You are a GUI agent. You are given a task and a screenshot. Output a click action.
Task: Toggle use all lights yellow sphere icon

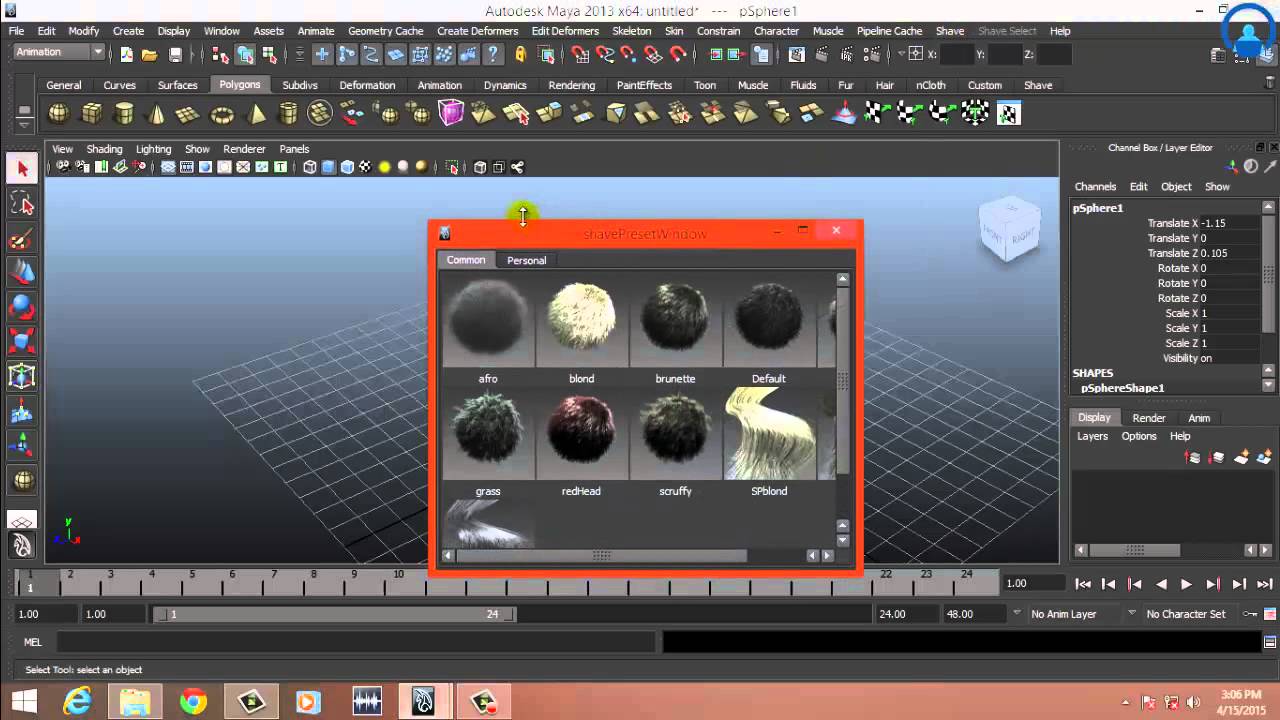384,167
